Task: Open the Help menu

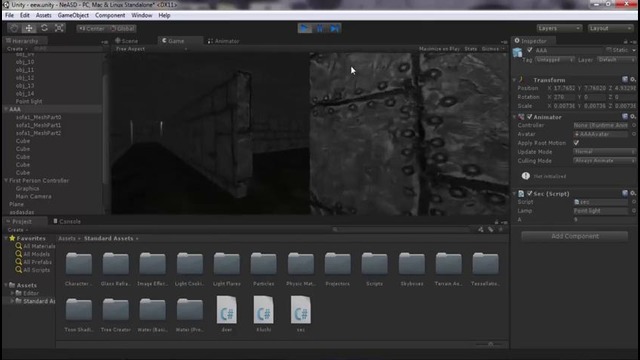Action: 164,16
